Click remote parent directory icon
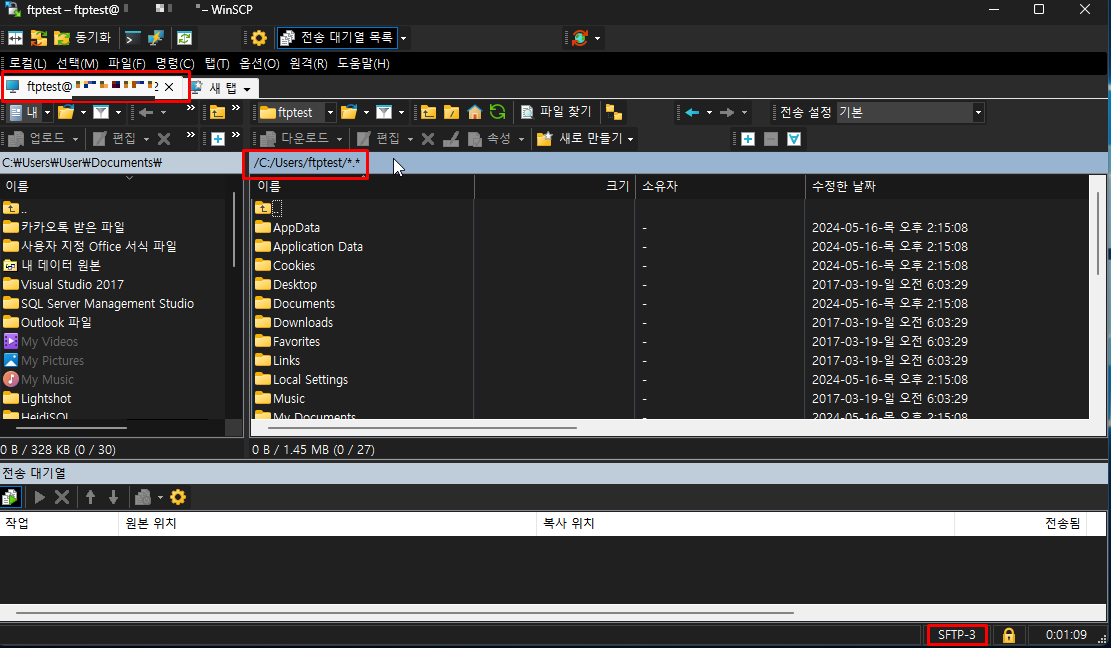 pos(428,113)
